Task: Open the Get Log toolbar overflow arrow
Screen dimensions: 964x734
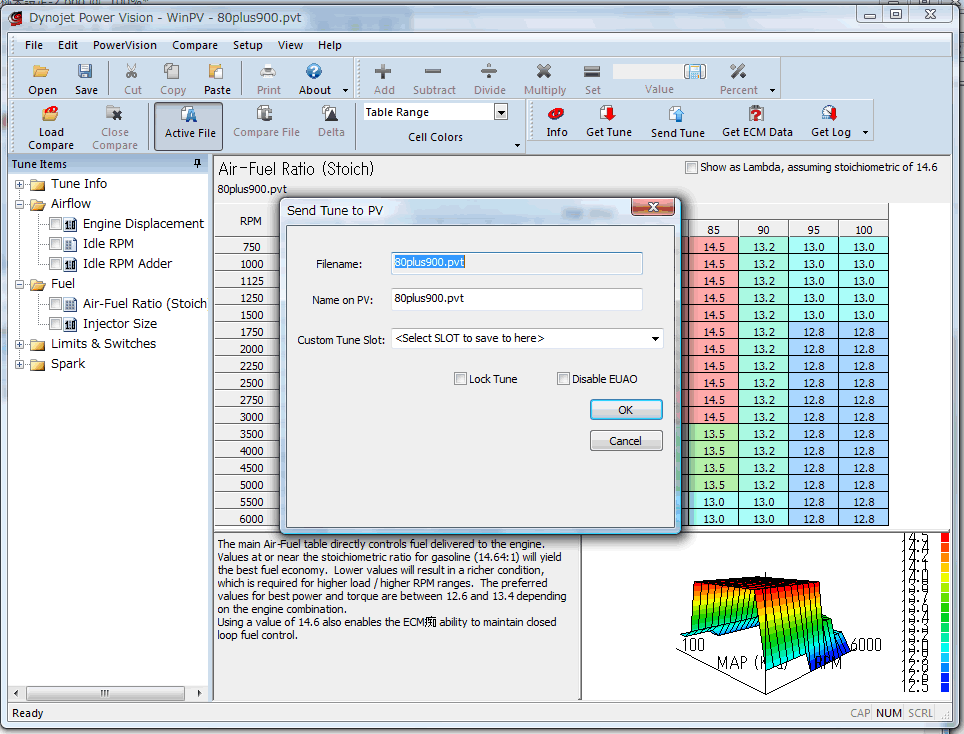Action: click(866, 132)
